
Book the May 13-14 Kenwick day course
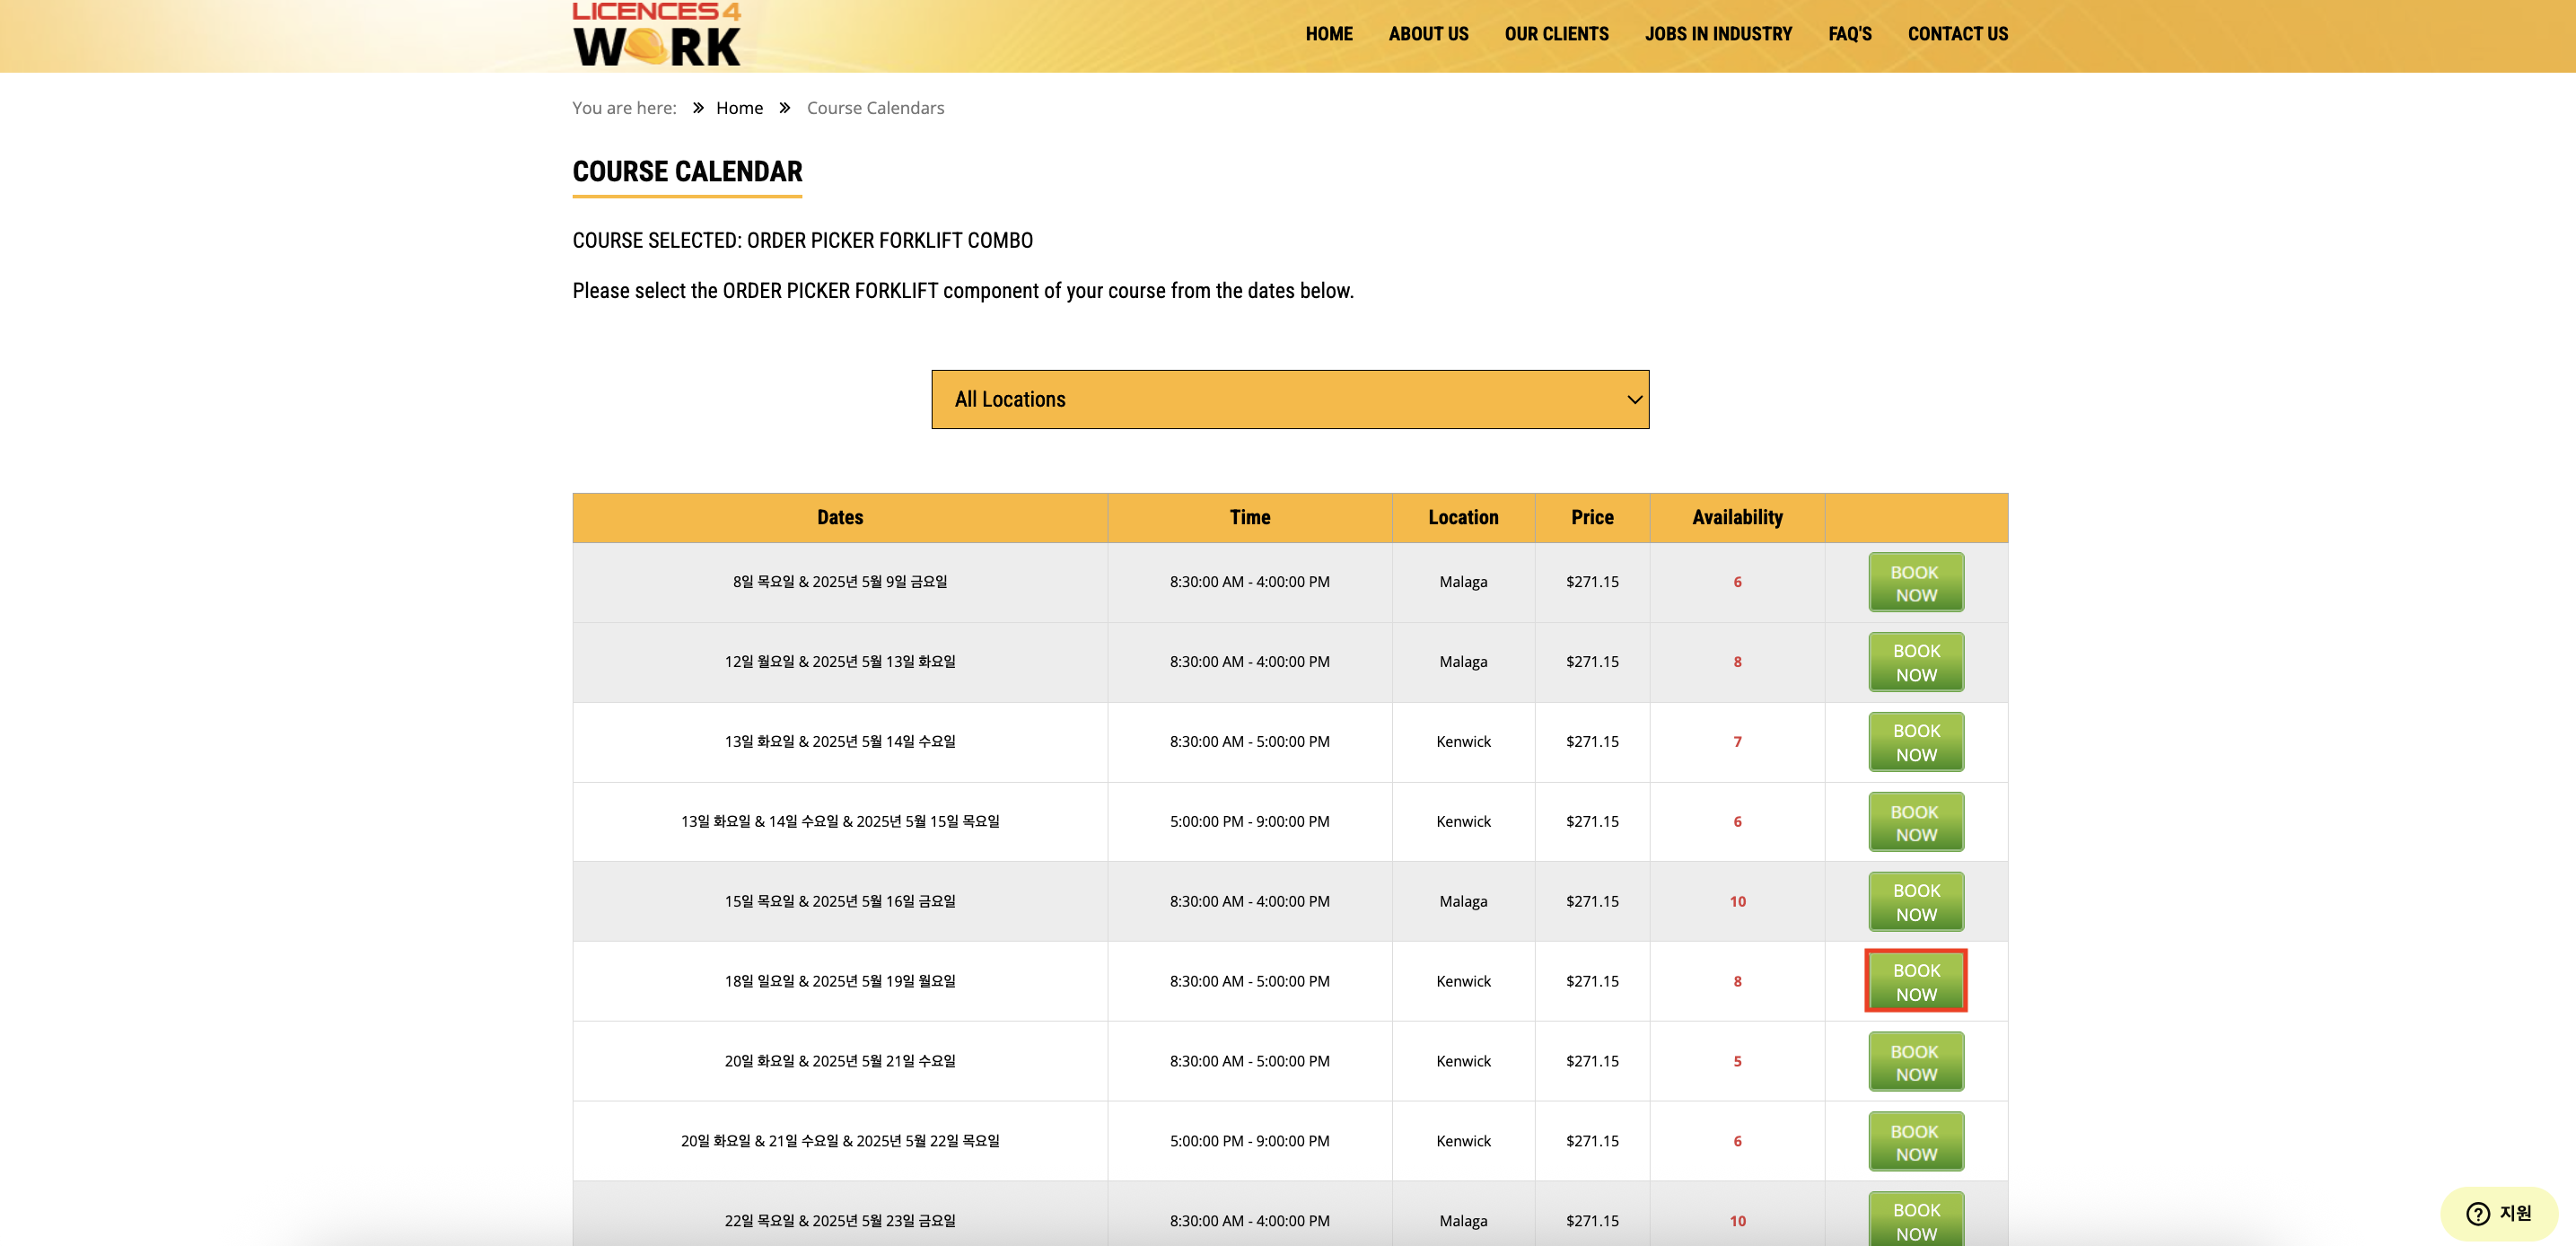pyautogui.click(x=1915, y=742)
